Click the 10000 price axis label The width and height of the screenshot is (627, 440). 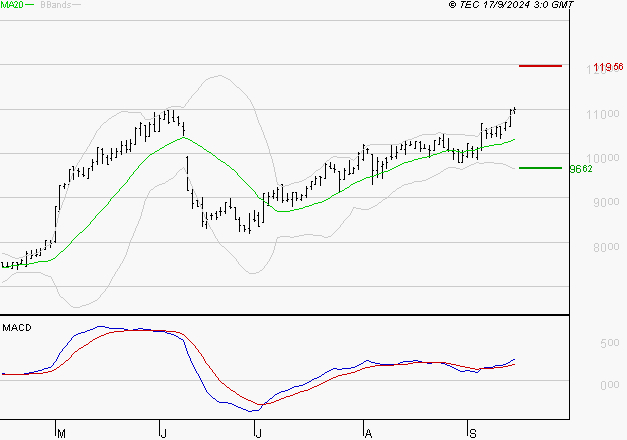(603, 158)
